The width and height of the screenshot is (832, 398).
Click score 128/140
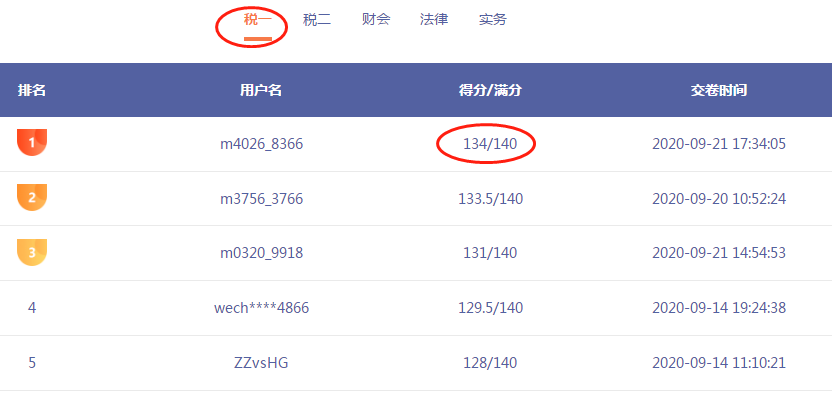pos(490,363)
